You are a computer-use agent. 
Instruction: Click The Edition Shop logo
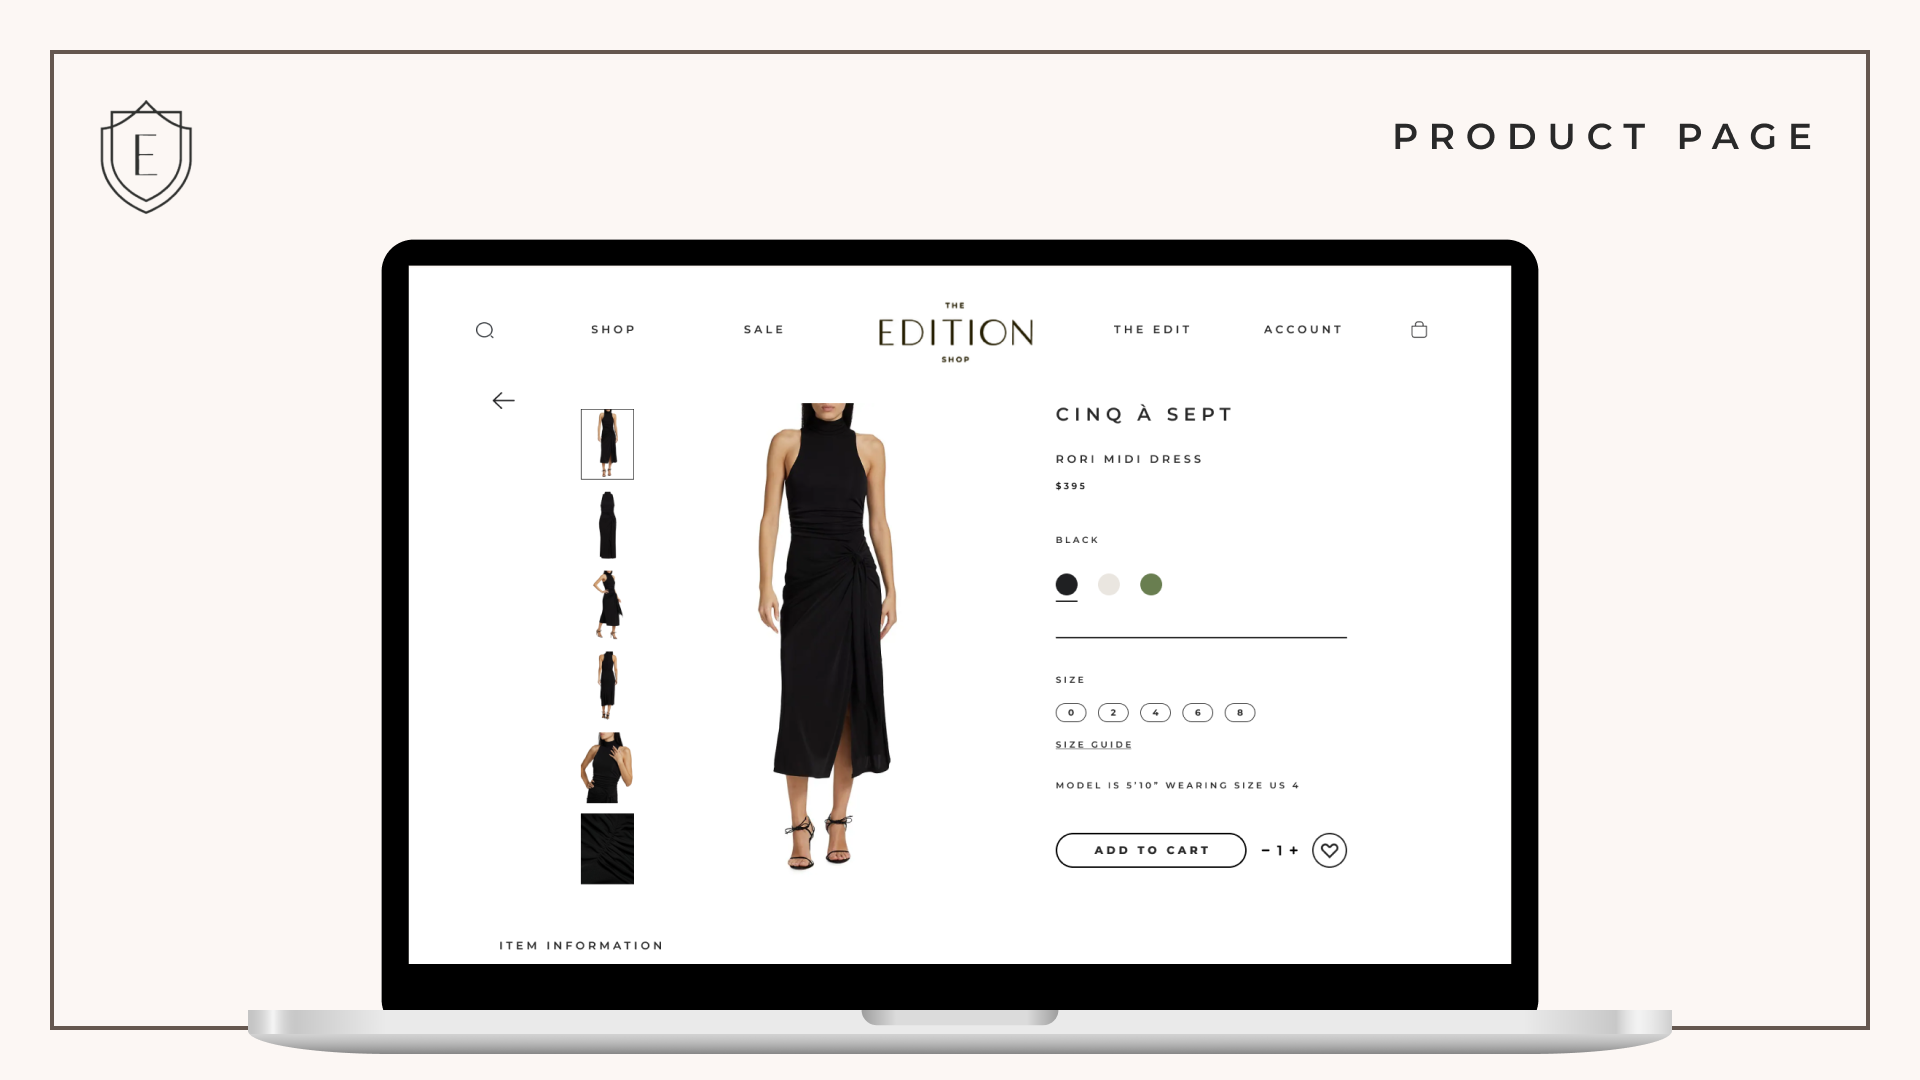(x=955, y=332)
